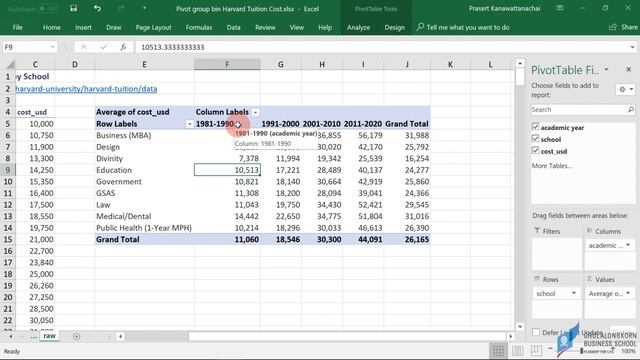
Task: Click the Share button
Action: 623,27
